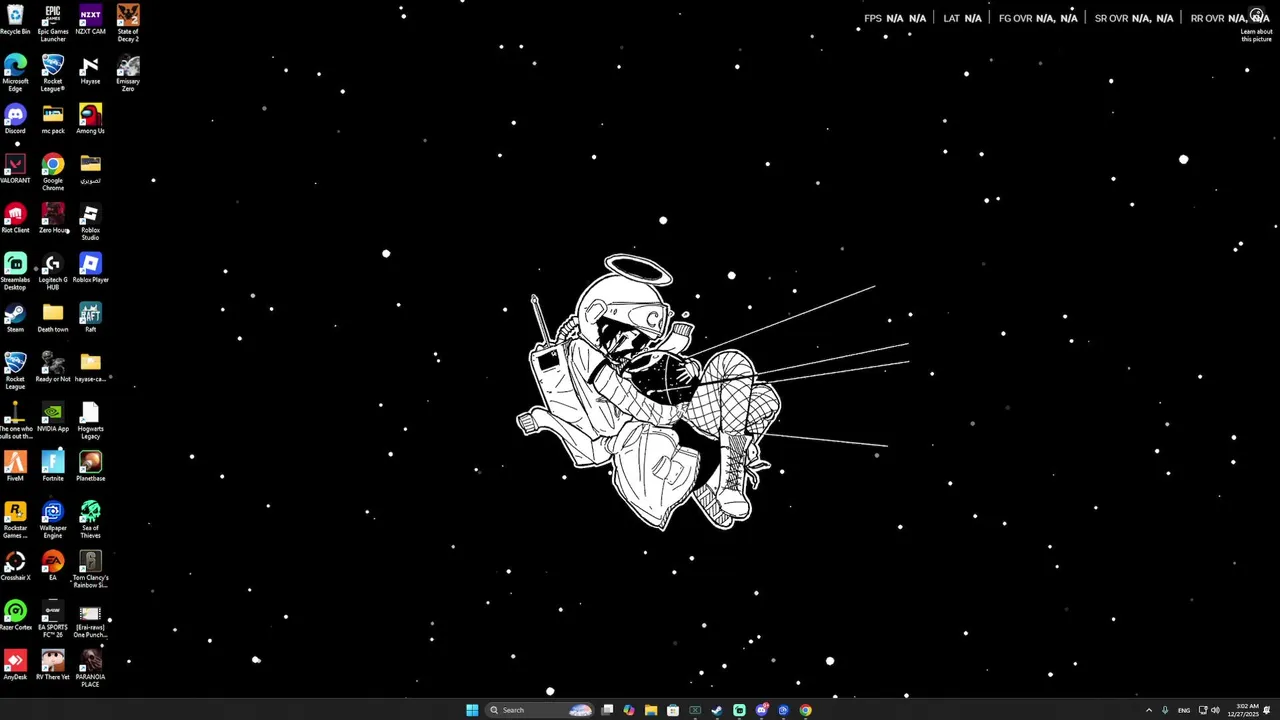Open the mc pack folder
The image size is (1280, 720).
point(53,119)
